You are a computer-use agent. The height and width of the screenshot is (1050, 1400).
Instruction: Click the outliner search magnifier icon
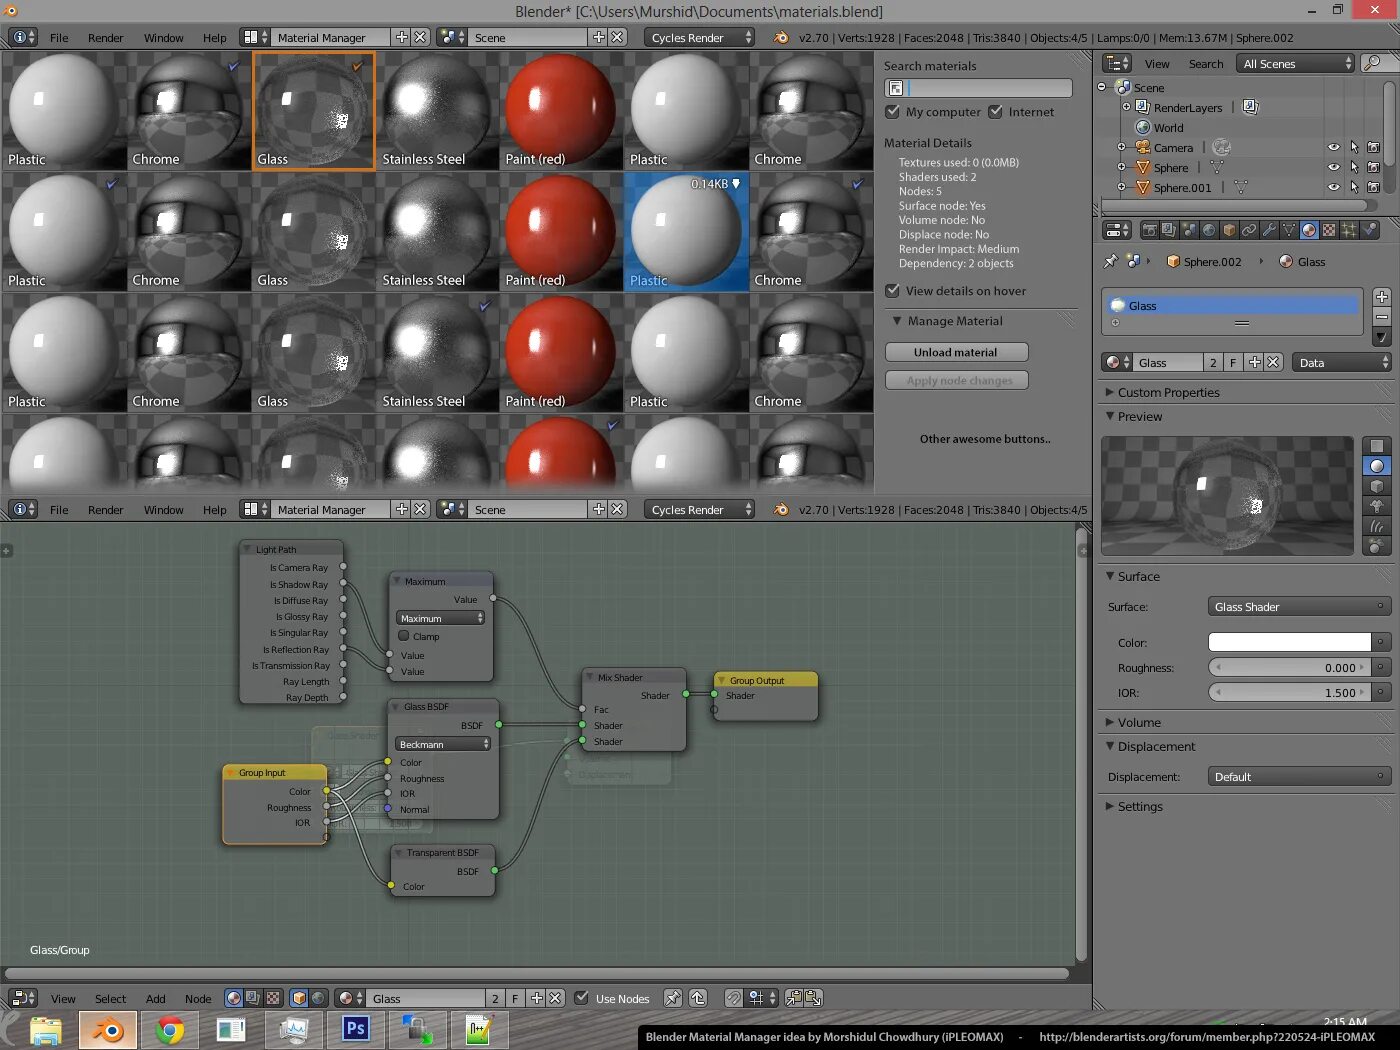point(1372,63)
